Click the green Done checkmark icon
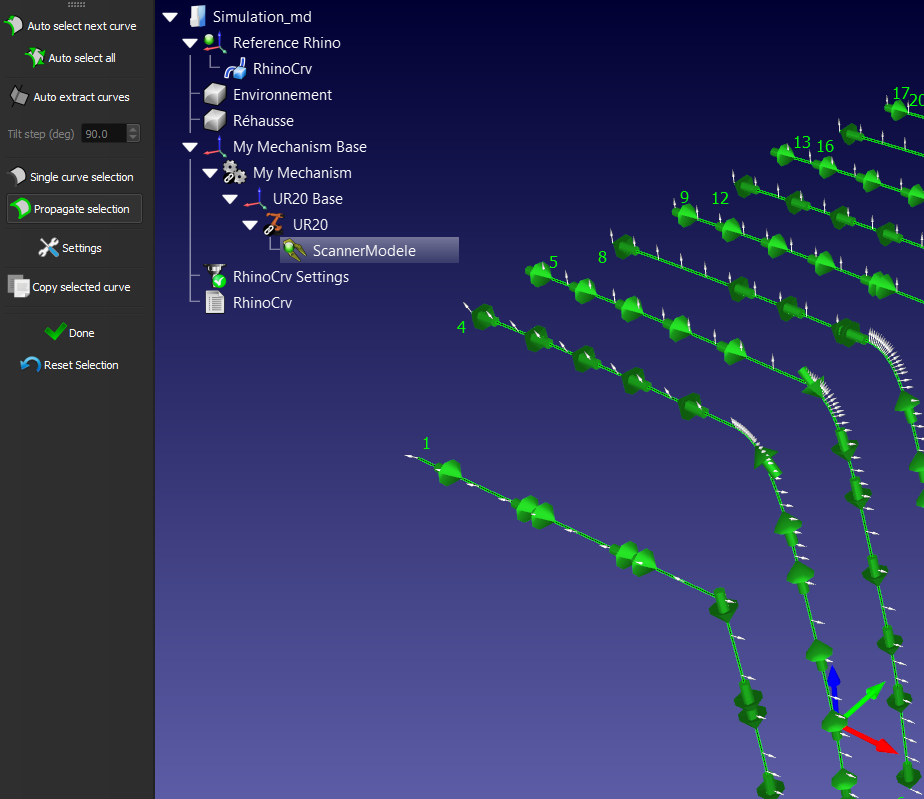924x799 pixels. [x=55, y=332]
